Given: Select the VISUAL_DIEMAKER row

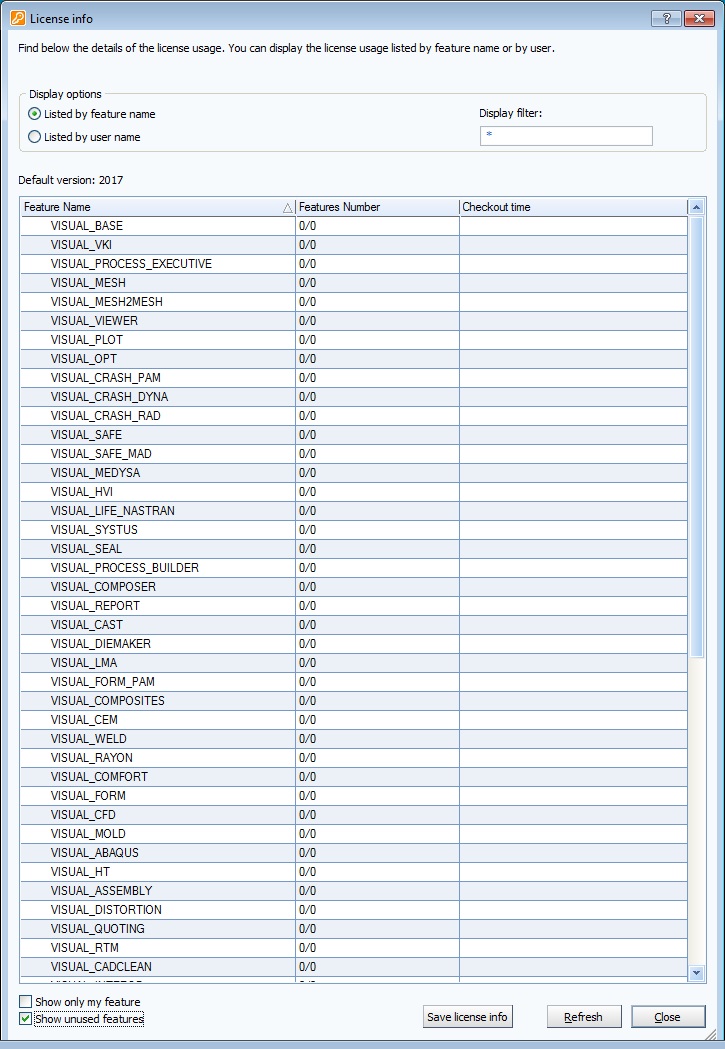Looking at the screenshot, I should click(x=354, y=644).
